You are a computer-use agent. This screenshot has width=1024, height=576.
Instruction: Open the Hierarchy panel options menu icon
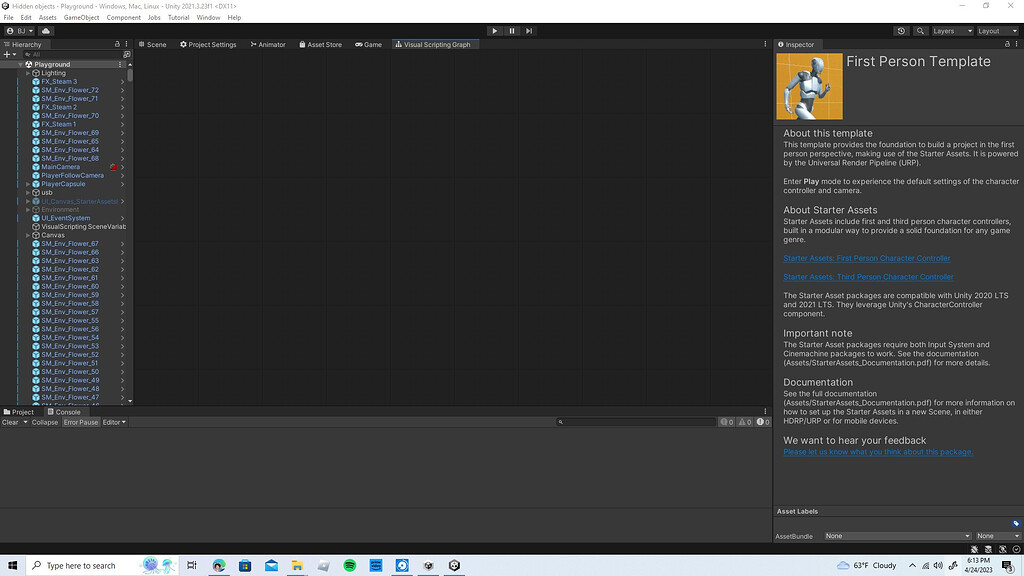tap(125, 44)
